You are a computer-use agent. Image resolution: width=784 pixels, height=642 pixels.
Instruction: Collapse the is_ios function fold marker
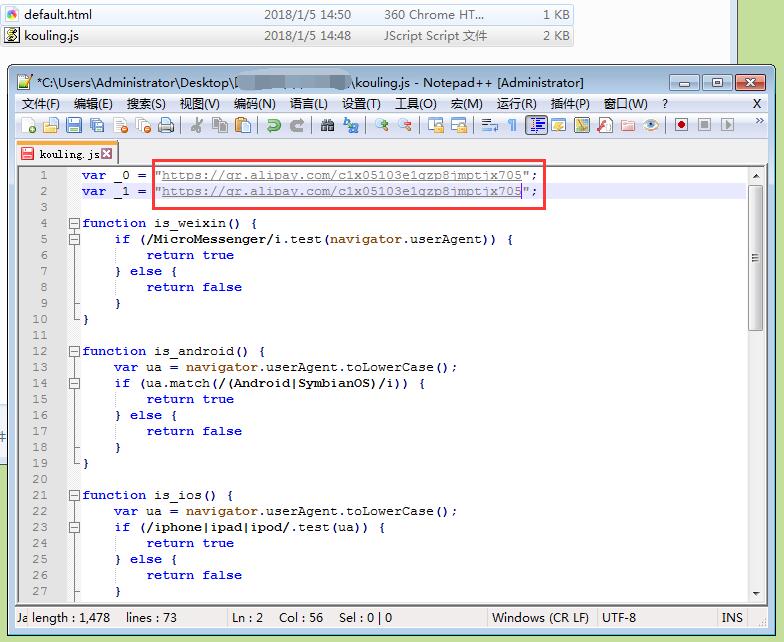74,495
